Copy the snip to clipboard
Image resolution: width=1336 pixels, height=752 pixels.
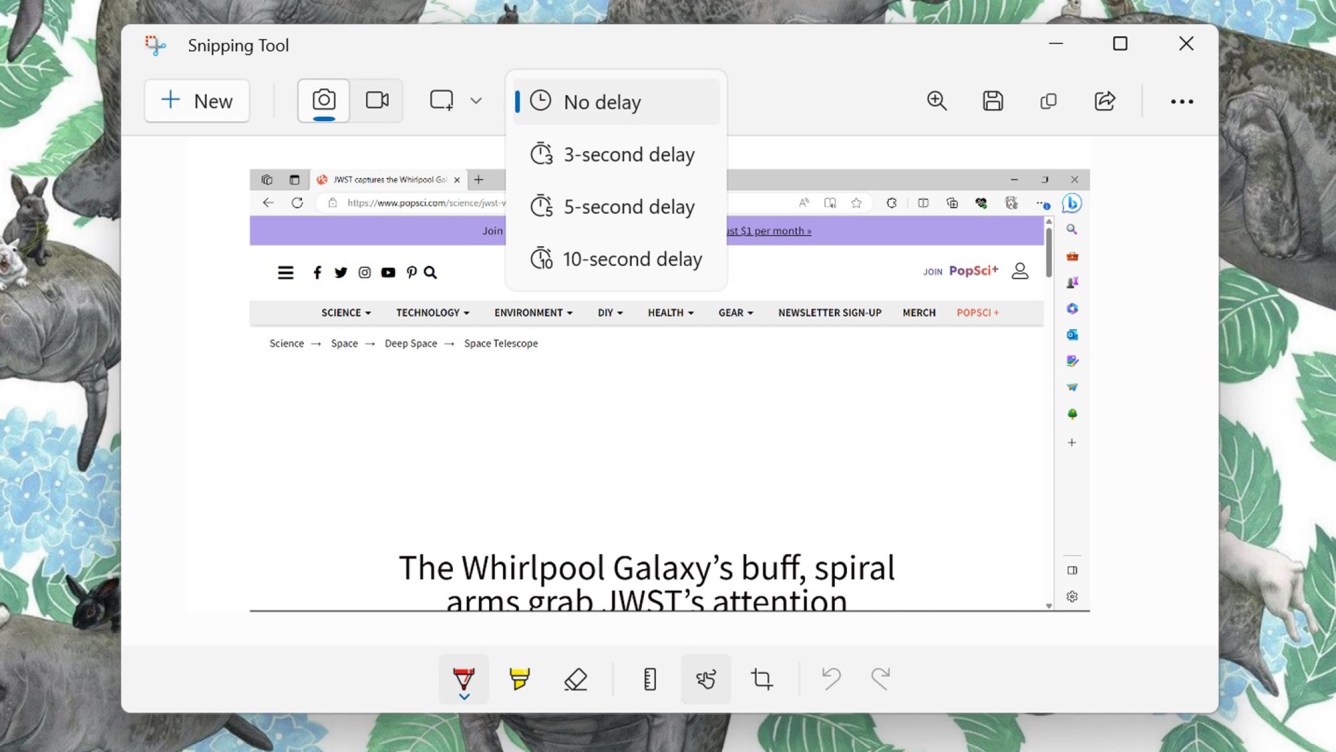coord(1048,100)
